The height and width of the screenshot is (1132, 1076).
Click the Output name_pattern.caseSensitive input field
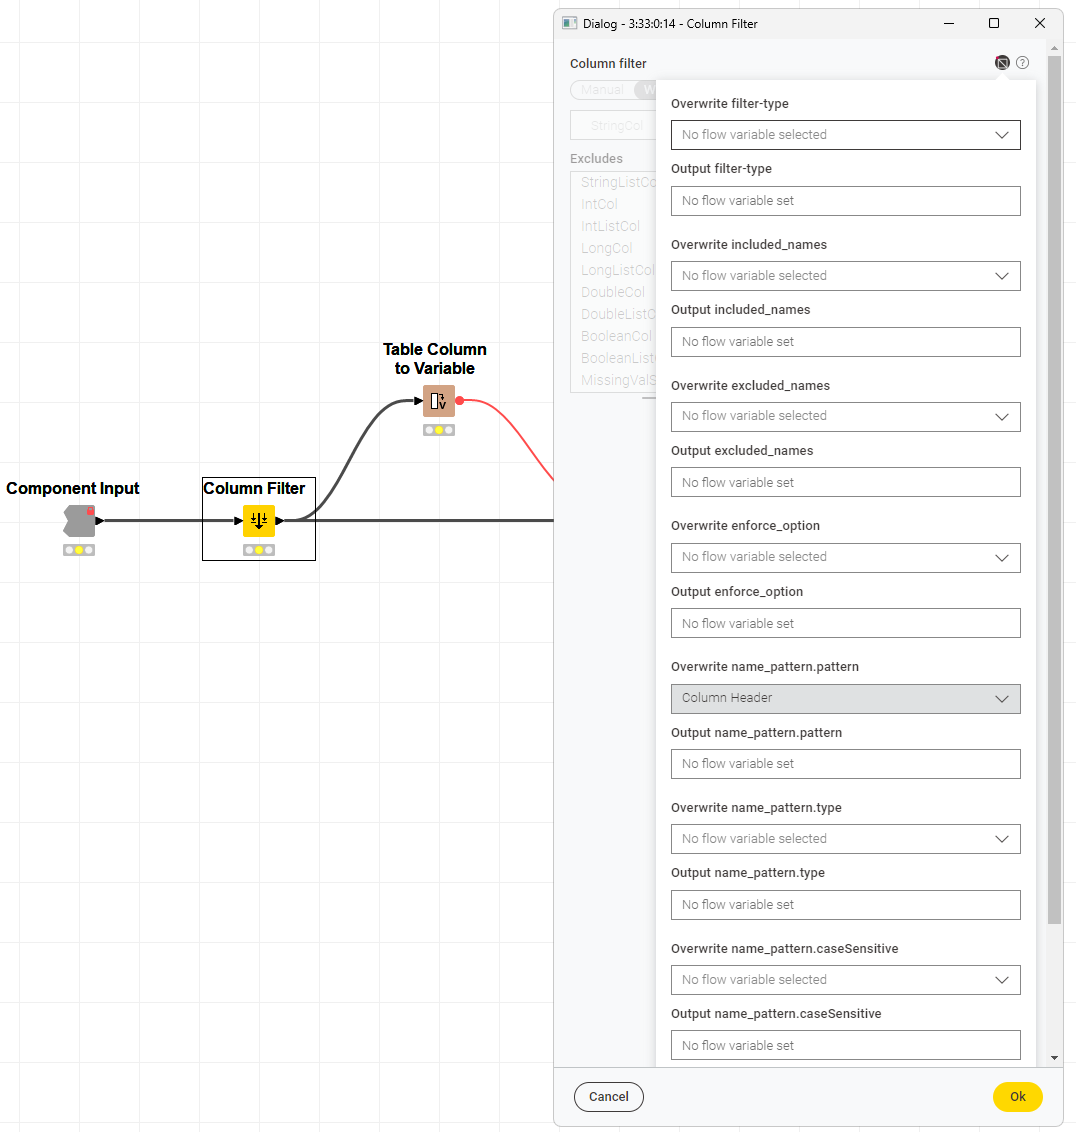click(846, 1045)
